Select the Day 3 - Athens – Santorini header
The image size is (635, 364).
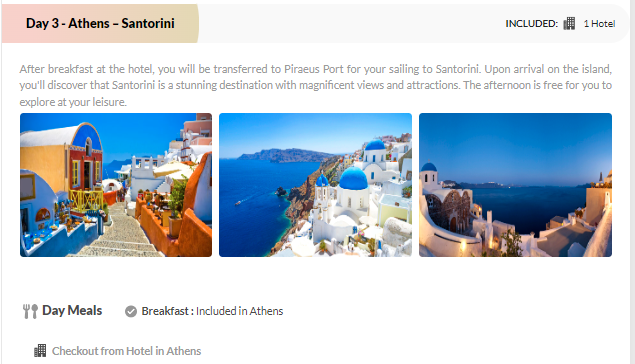[x=100, y=23]
